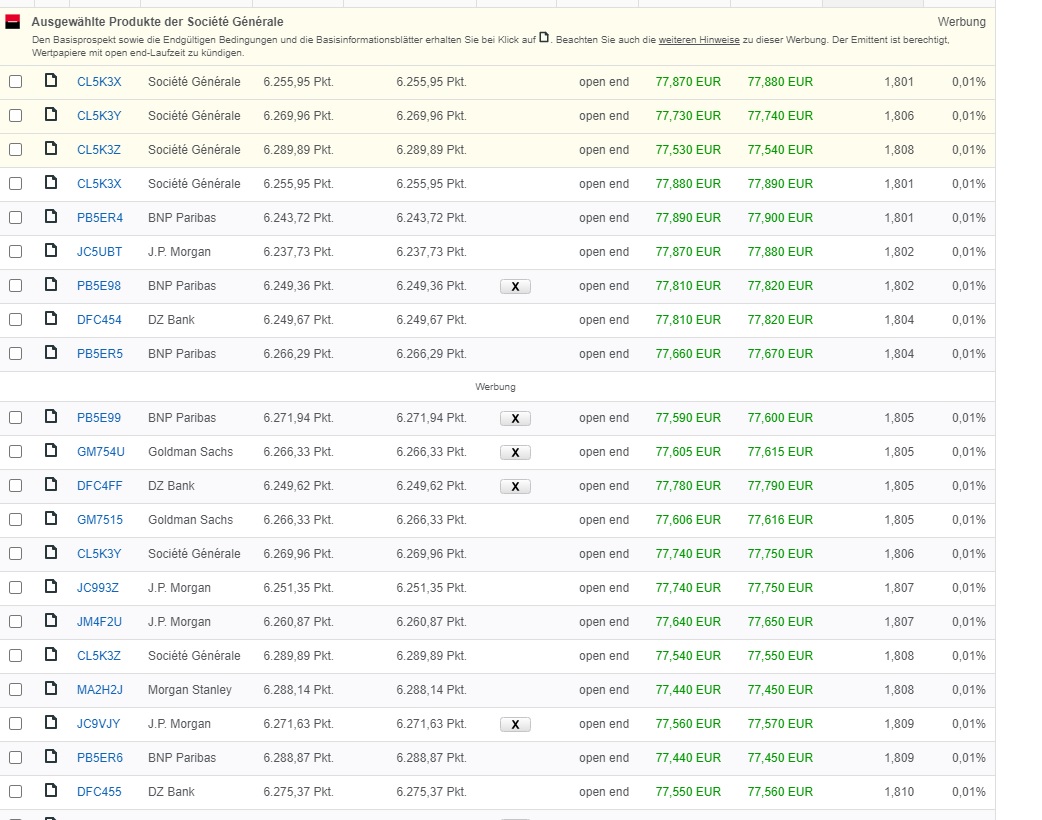This screenshot has height=820, width=1042.
Task: Tick checkbox for PB5ER5 BNP Paribas
Action: [15, 353]
